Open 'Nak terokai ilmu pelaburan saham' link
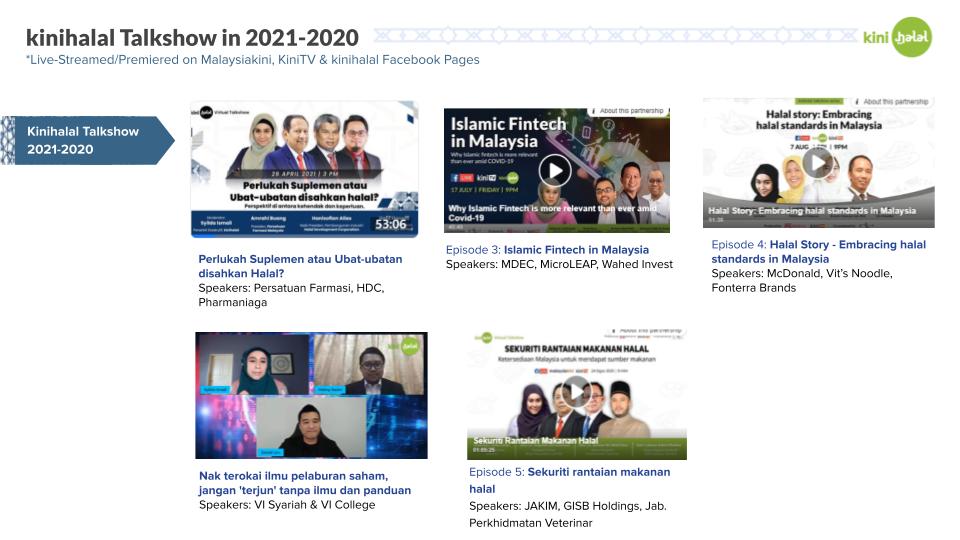960x540 pixels. (305, 483)
